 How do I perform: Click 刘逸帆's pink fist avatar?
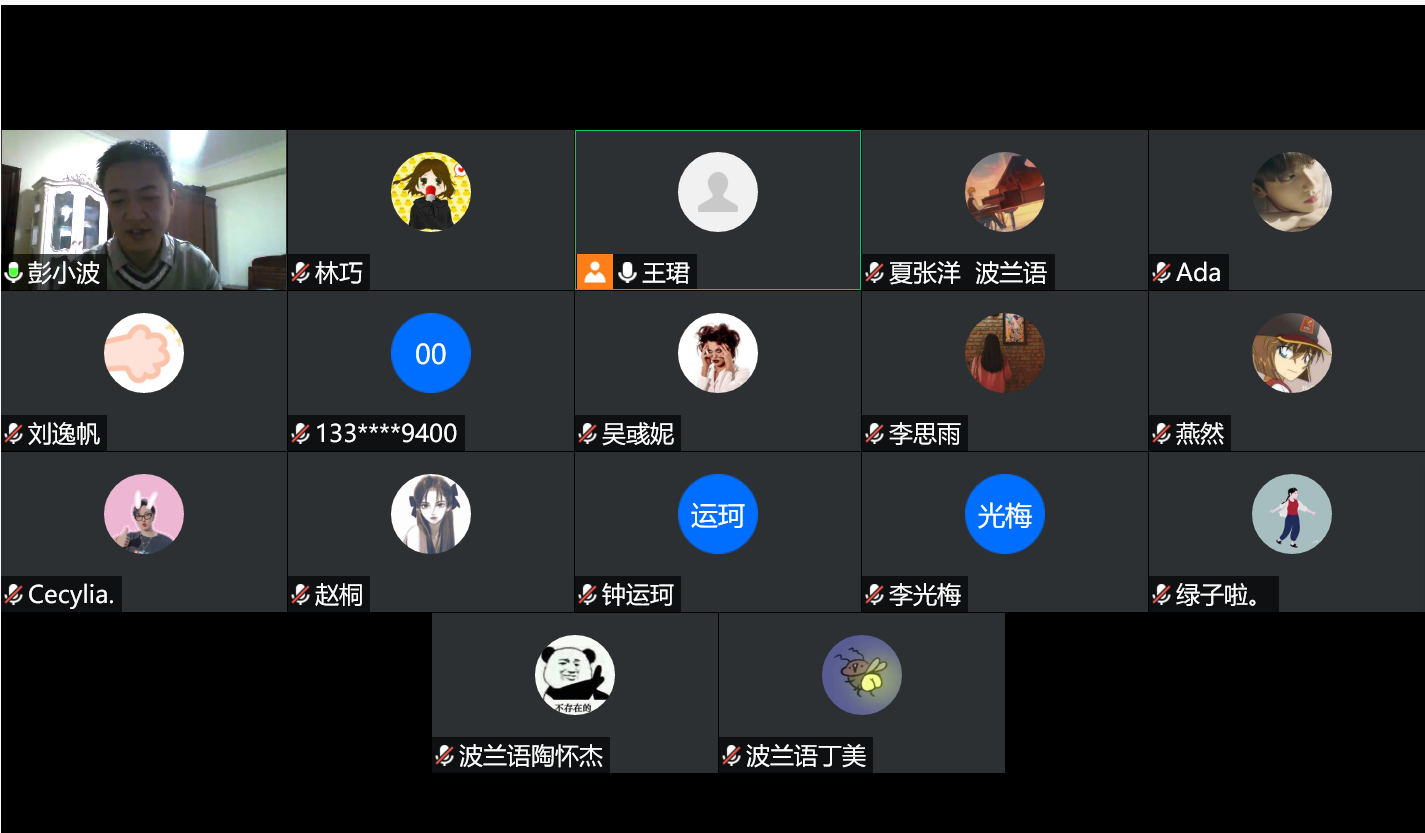144,353
